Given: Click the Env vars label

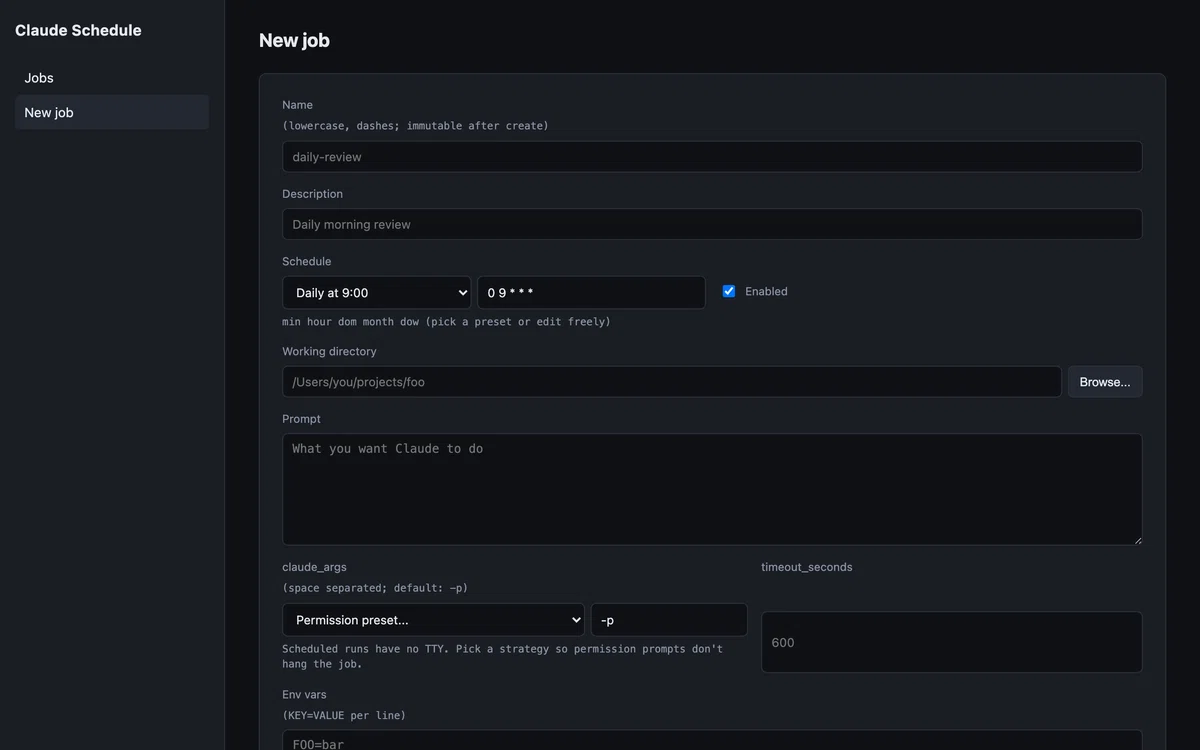Looking at the screenshot, I should coord(304,695).
